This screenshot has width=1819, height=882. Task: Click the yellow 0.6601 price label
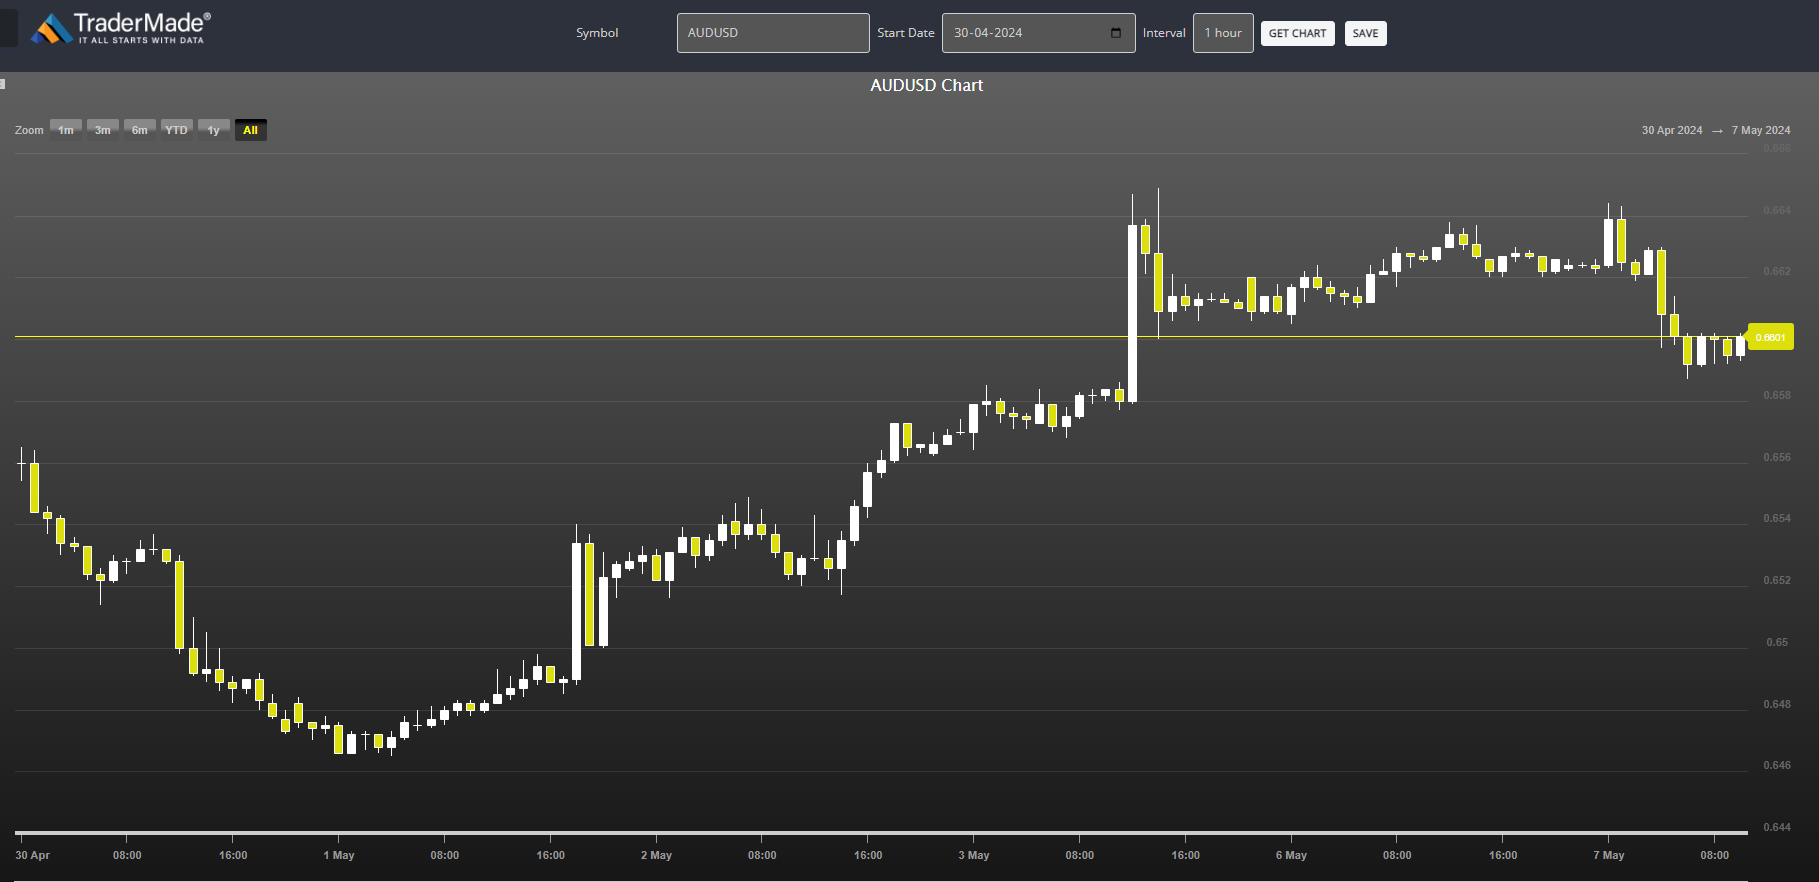[1770, 337]
